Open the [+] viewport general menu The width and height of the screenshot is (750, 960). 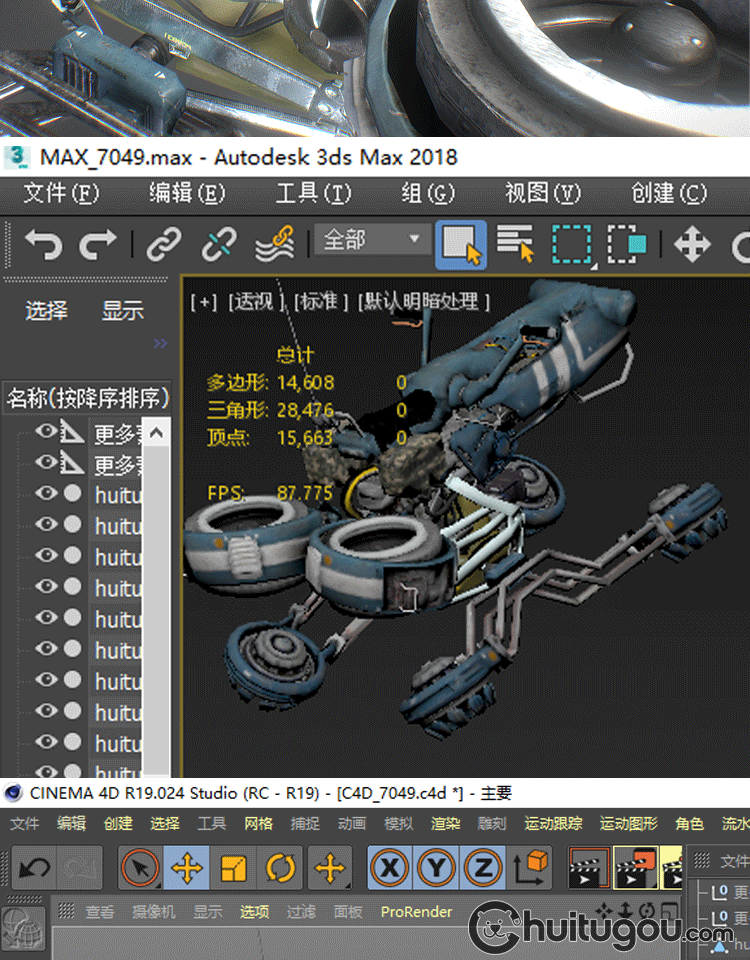[x=204, y=301]
